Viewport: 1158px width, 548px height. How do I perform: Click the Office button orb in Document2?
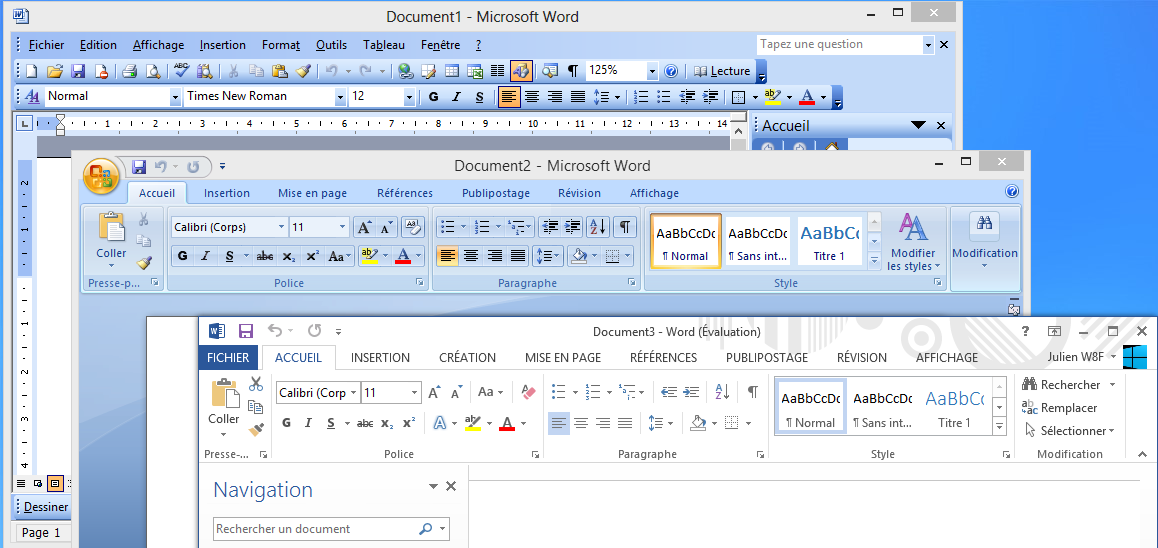100,177
